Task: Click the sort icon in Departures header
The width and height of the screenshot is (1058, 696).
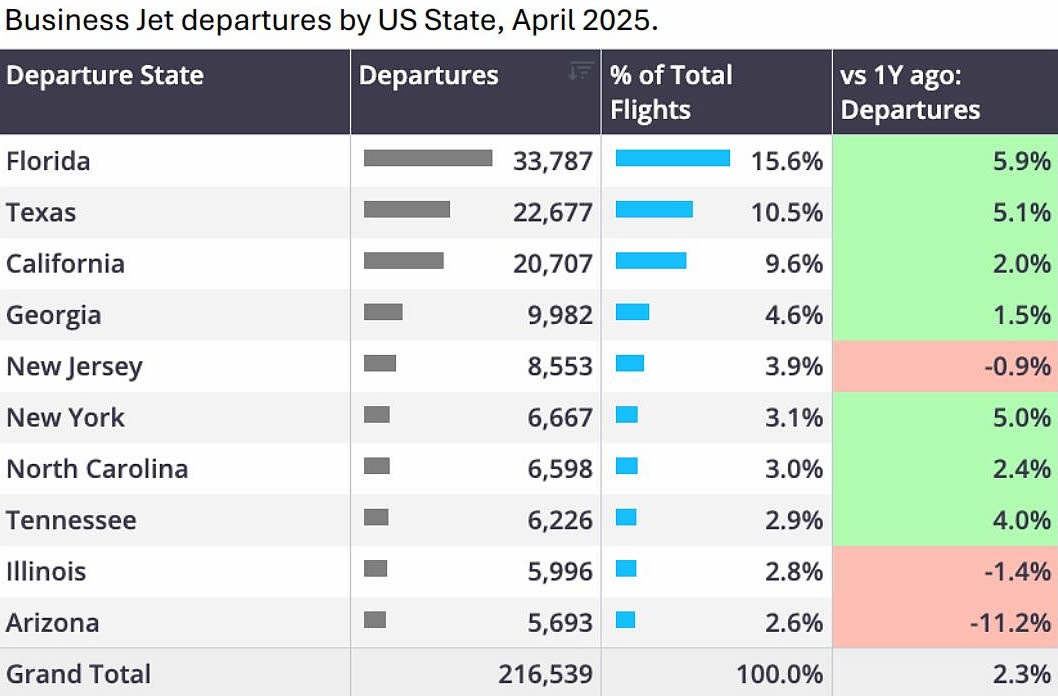Action: (581, 70)
